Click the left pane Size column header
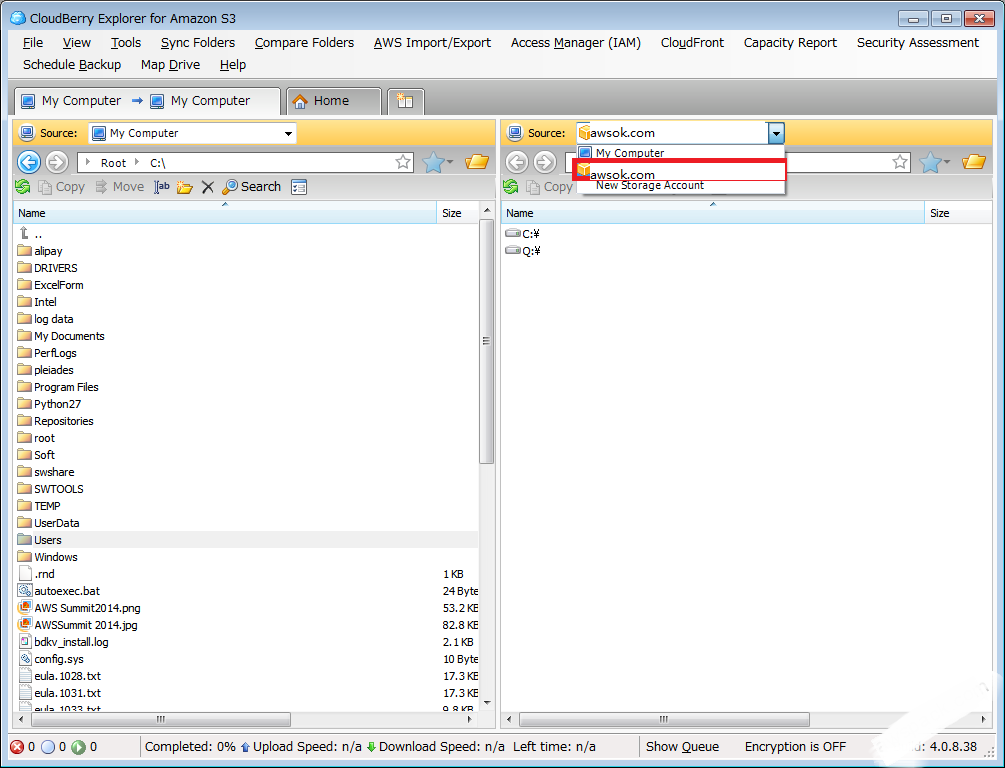Viewport: 1005px width, 768px height. (x=458, y=213)
